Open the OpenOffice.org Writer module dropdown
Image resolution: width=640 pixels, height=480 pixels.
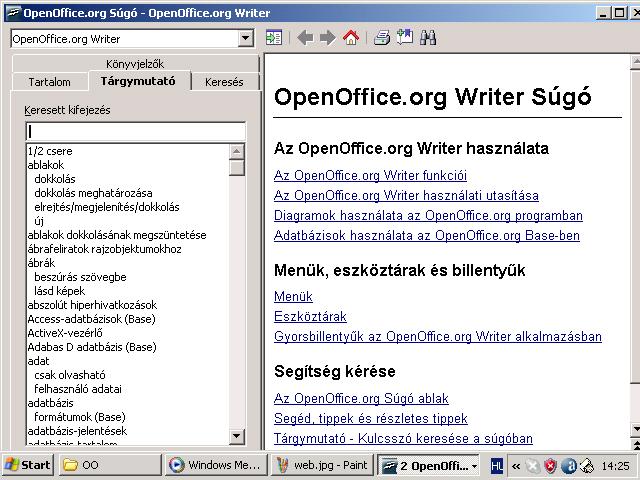[246, 39]
